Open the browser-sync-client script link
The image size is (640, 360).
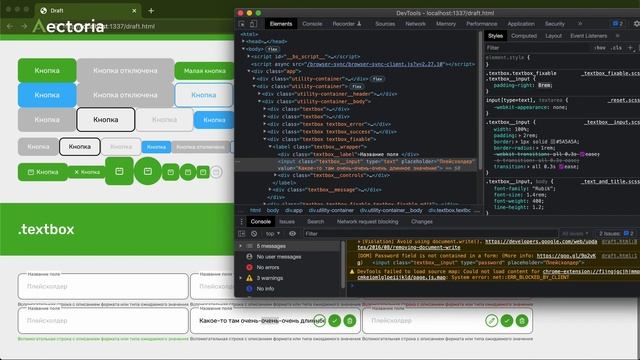[x=375, y=64]
